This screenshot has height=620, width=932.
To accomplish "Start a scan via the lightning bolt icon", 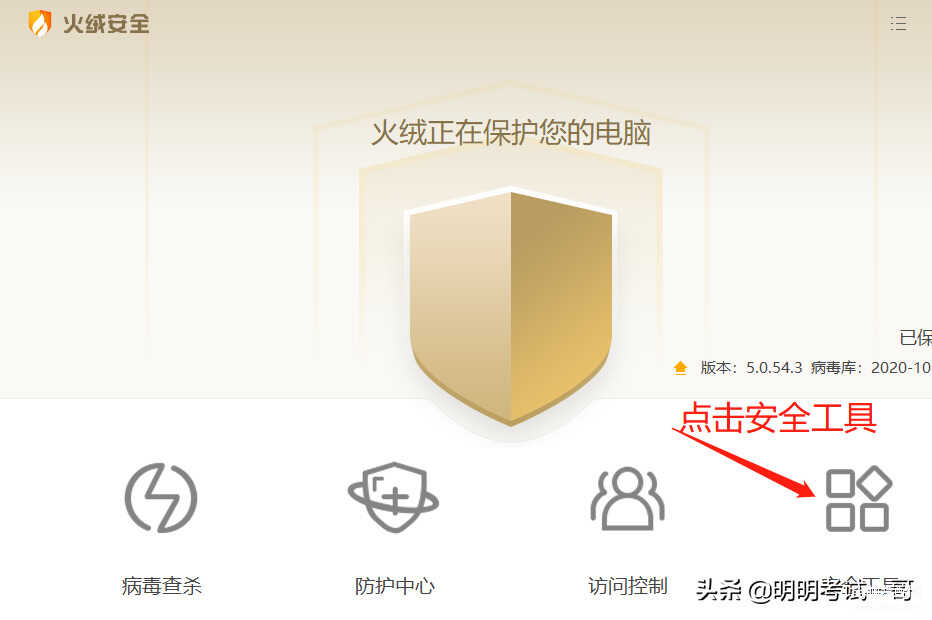I will click(161, 498).
